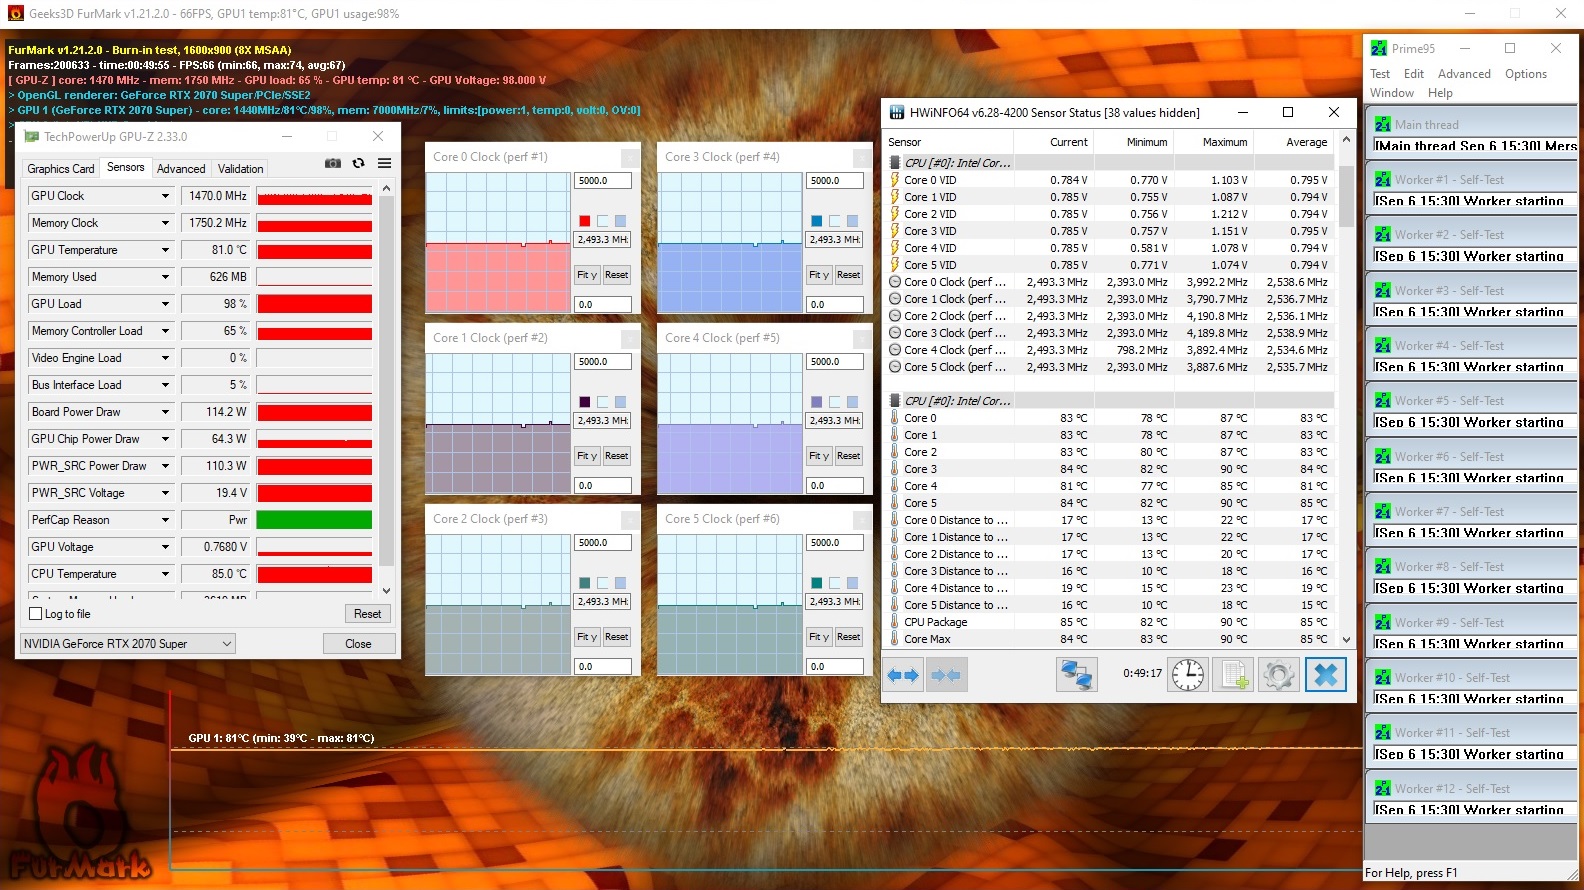This screenshot has height=890, width=1584.
Task: Click the red line color swatch in Core 0 graph
Action: coord(585,221)
